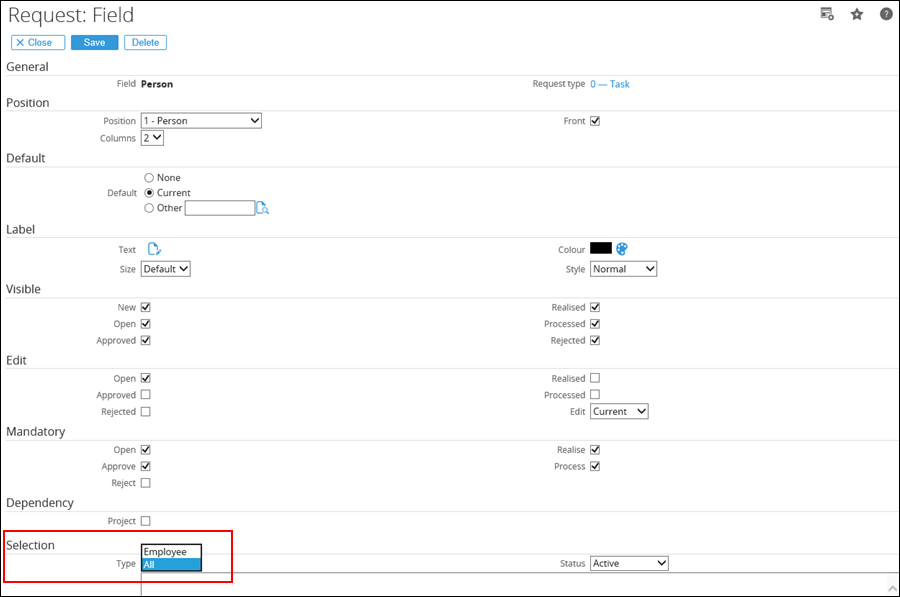Open the 0 — Task request type link
The height and width of the screenshot is (597, 900).
tap(609, 84)
